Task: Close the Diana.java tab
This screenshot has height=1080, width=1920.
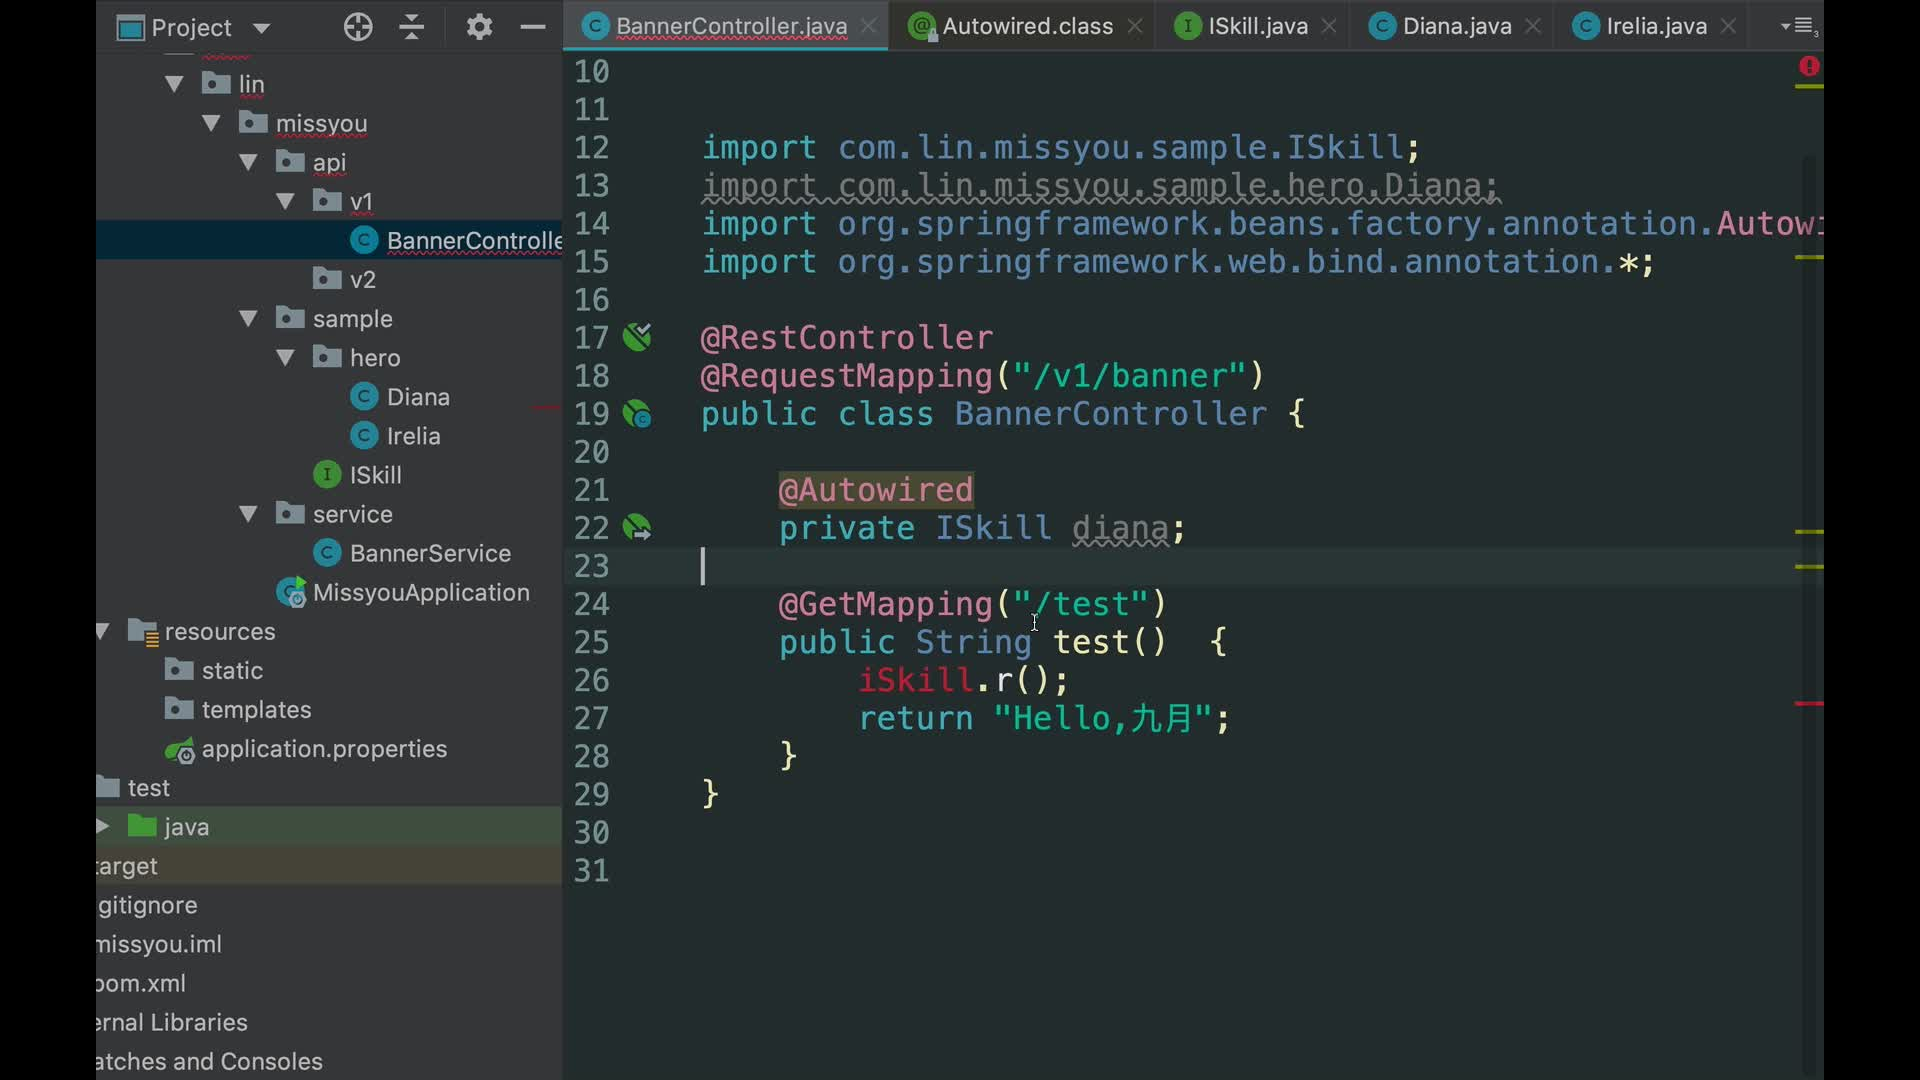Action: click(1533, 27)
